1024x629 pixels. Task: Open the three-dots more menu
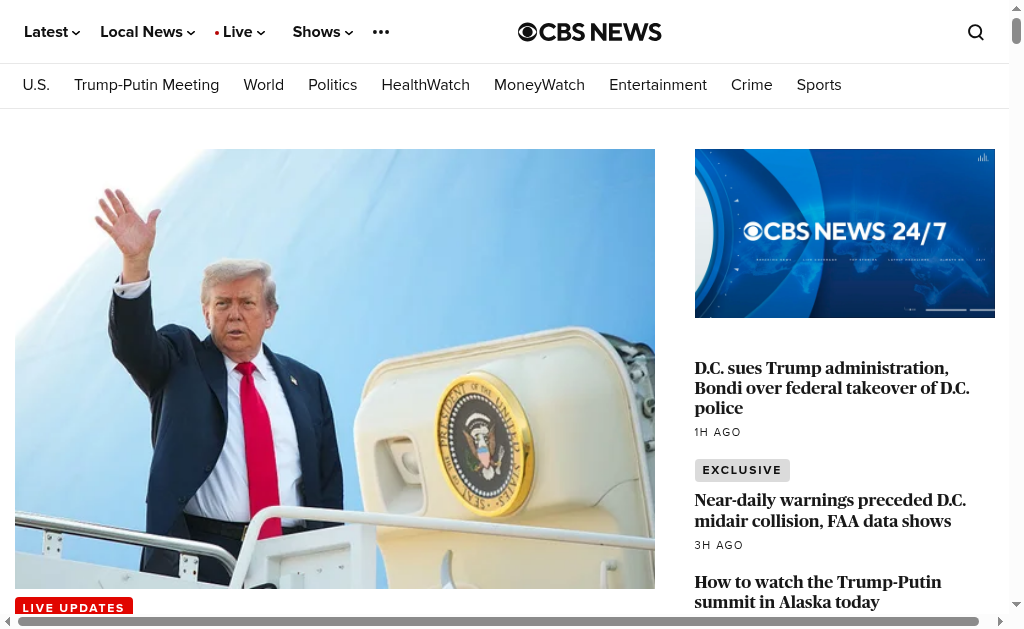[381, 32]
